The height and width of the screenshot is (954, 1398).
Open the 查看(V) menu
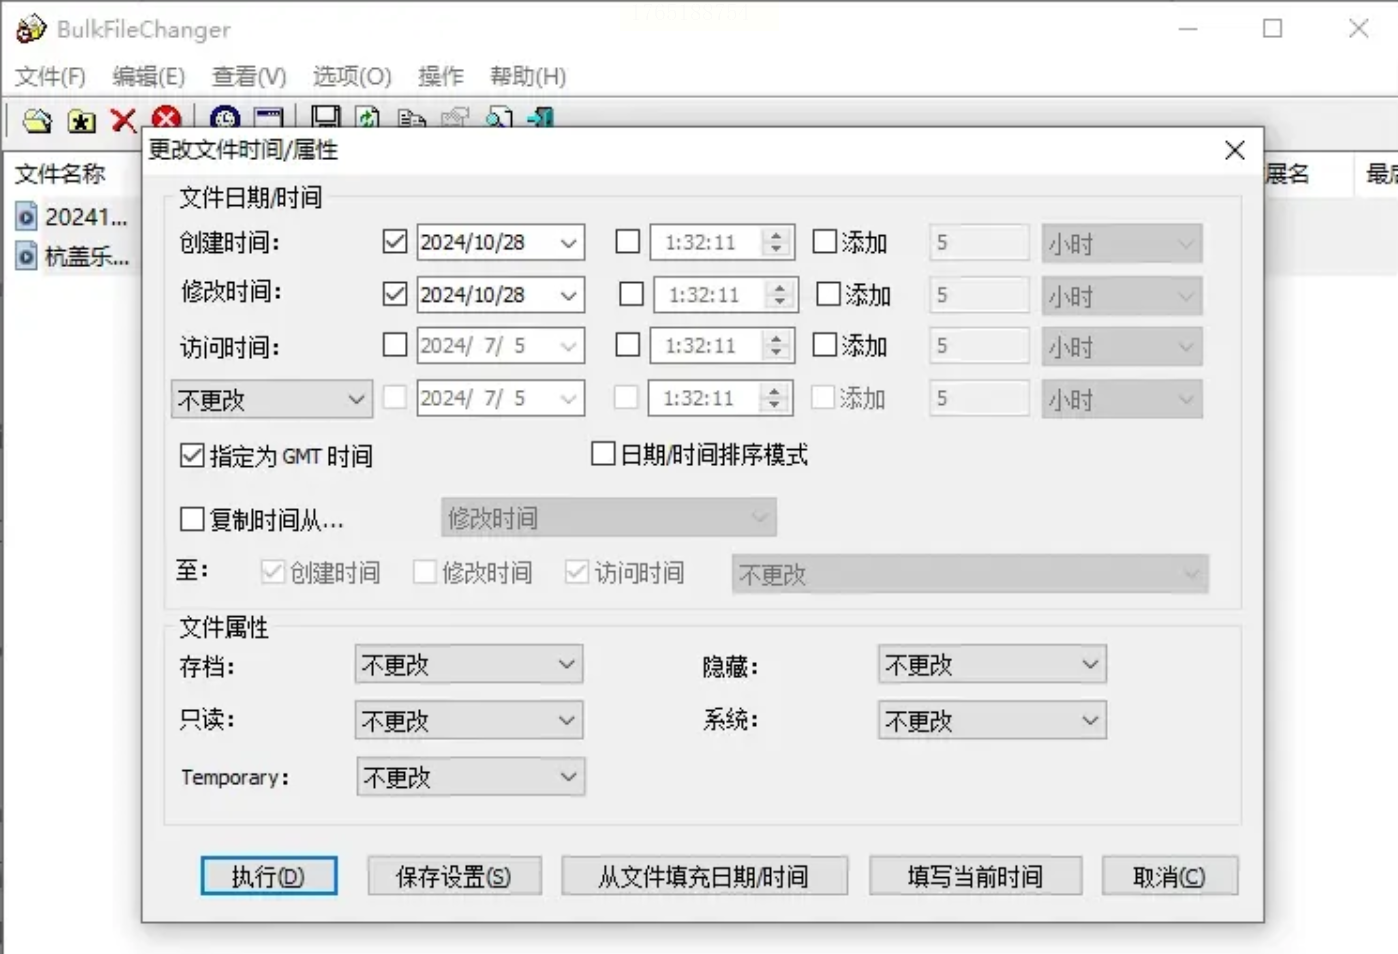pos(249,76)
